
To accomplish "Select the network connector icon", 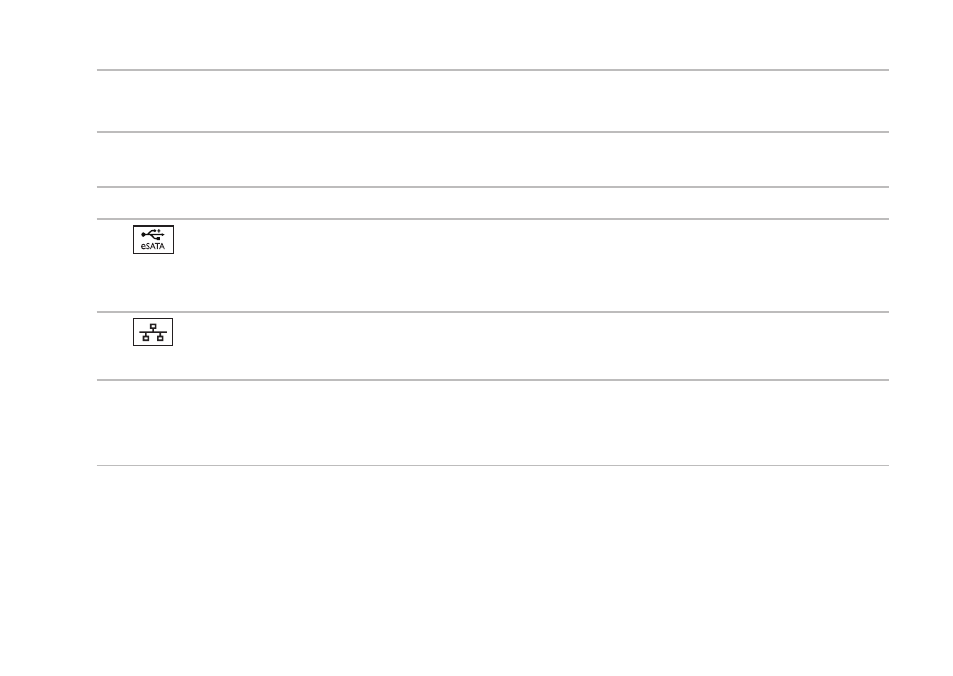I will (153, 332).
